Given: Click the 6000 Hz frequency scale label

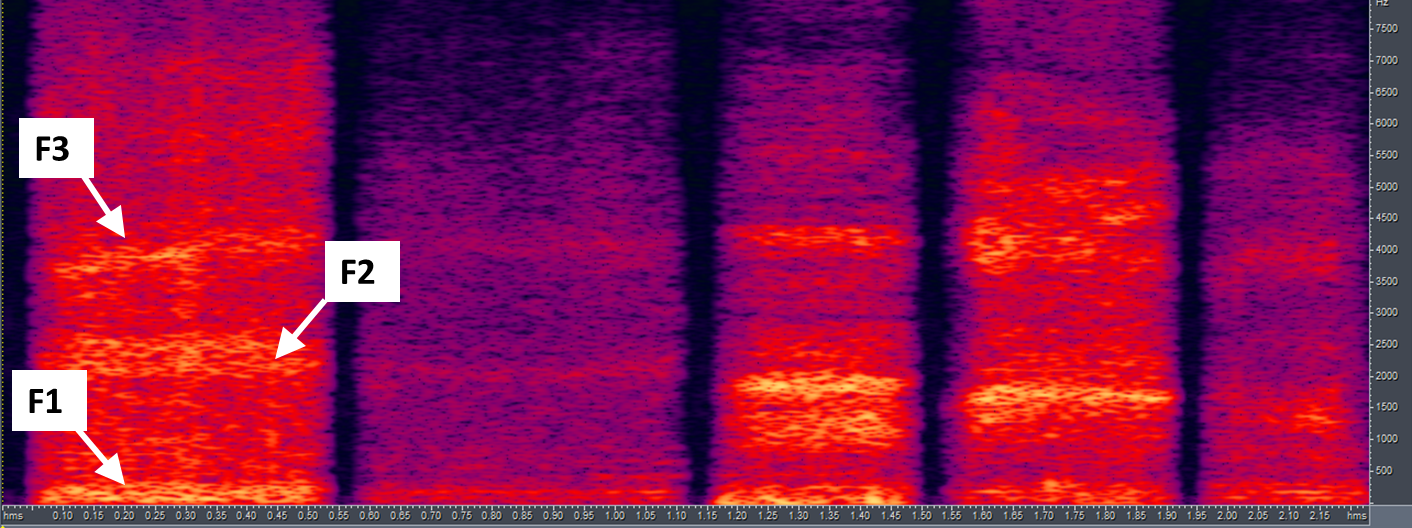Looking at the screenshot, I should coord(1388,123).
